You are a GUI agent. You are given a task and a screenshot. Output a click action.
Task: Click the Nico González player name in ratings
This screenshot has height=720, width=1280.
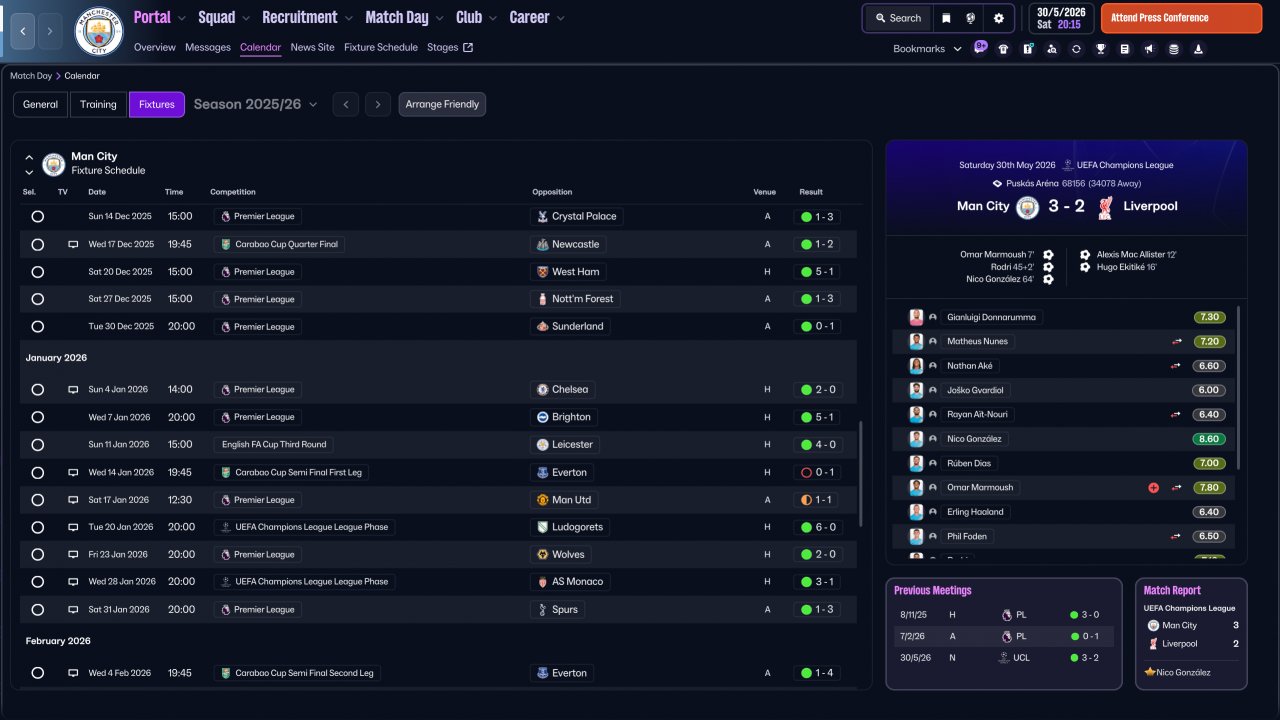click(x=975, y=439)
